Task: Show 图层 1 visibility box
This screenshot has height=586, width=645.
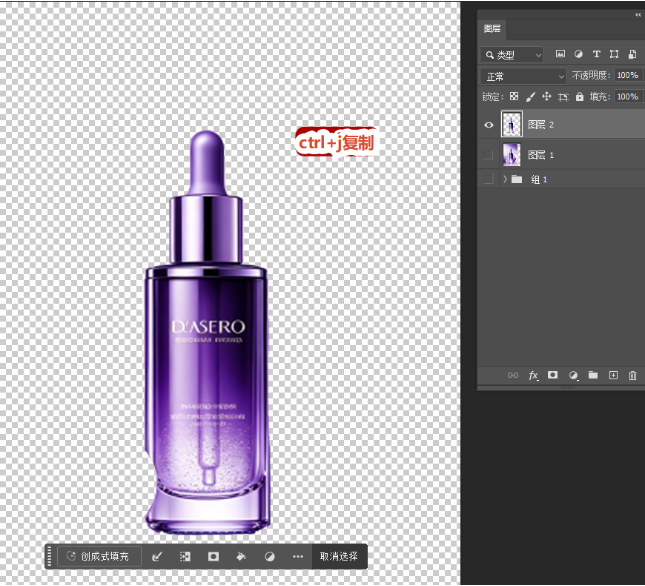Action: click(488, 155)
